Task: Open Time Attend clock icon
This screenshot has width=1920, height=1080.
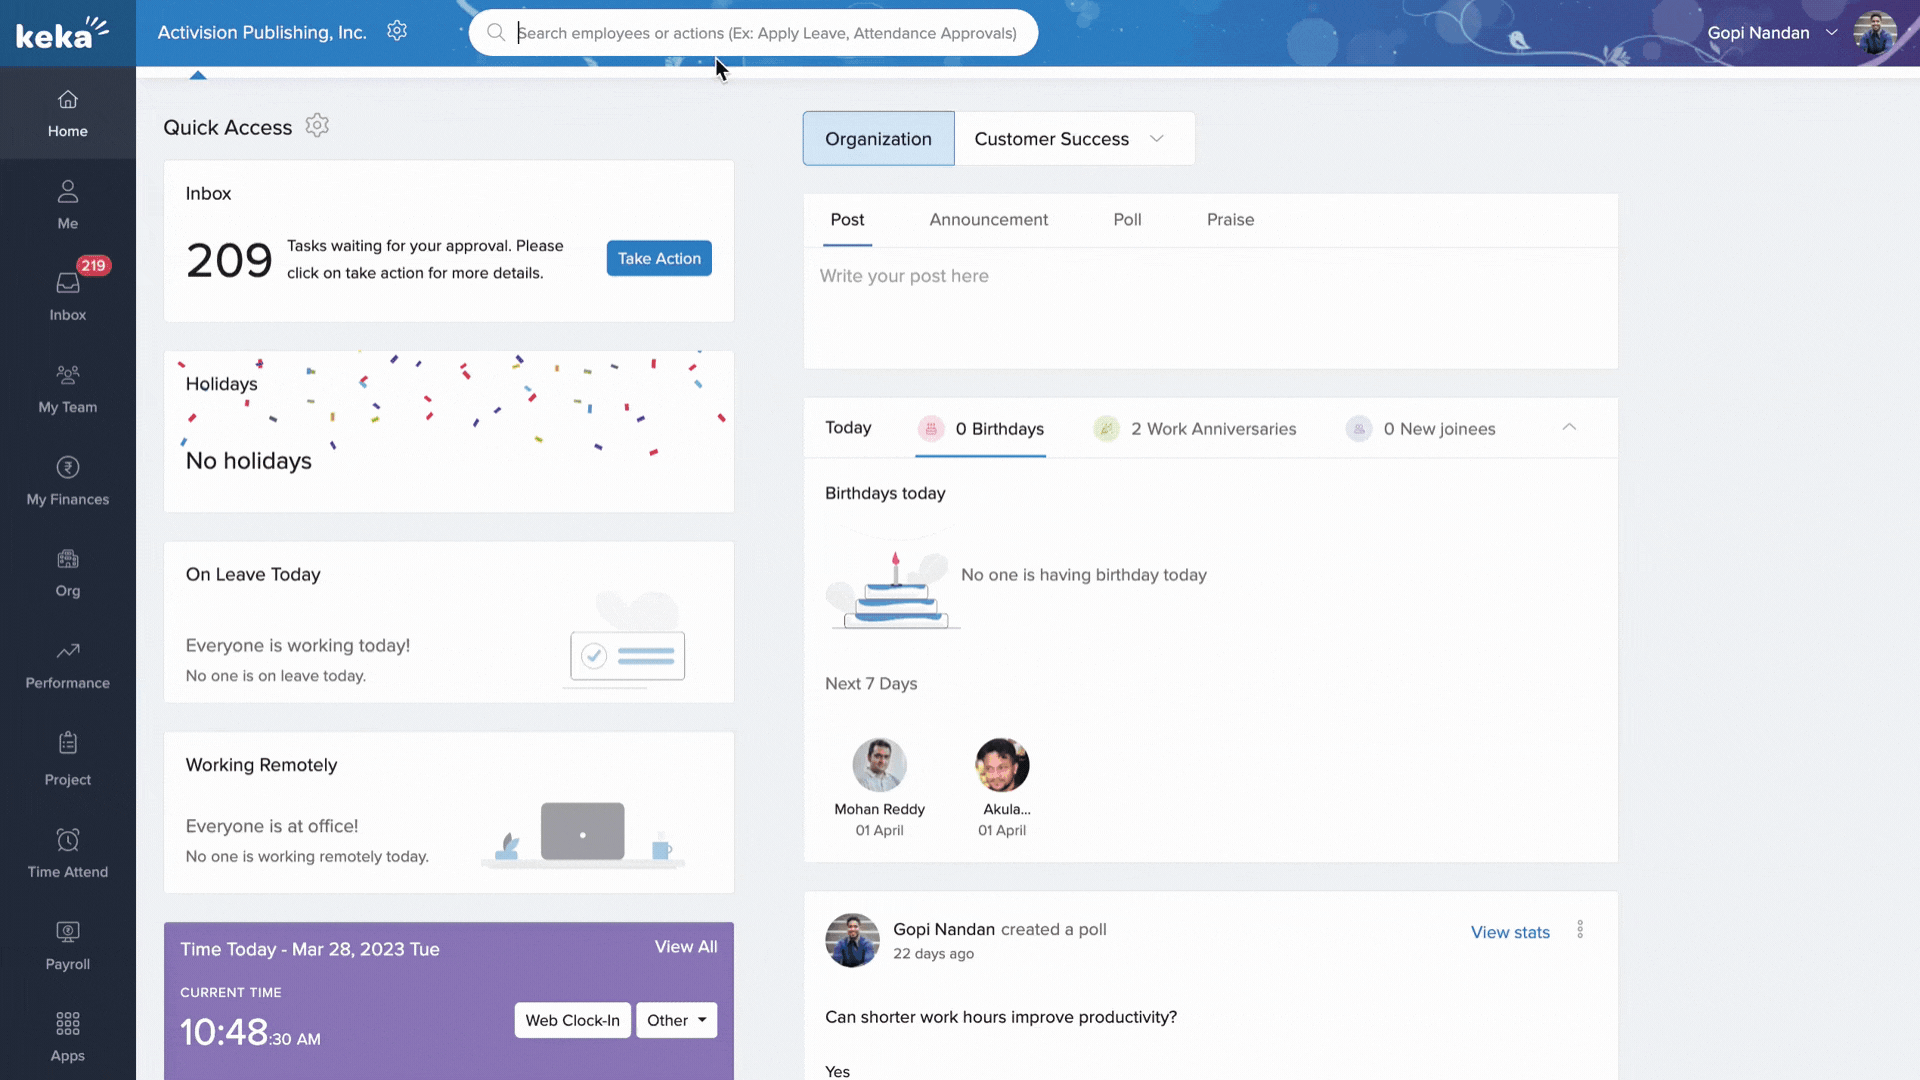Action: (67, 840)
